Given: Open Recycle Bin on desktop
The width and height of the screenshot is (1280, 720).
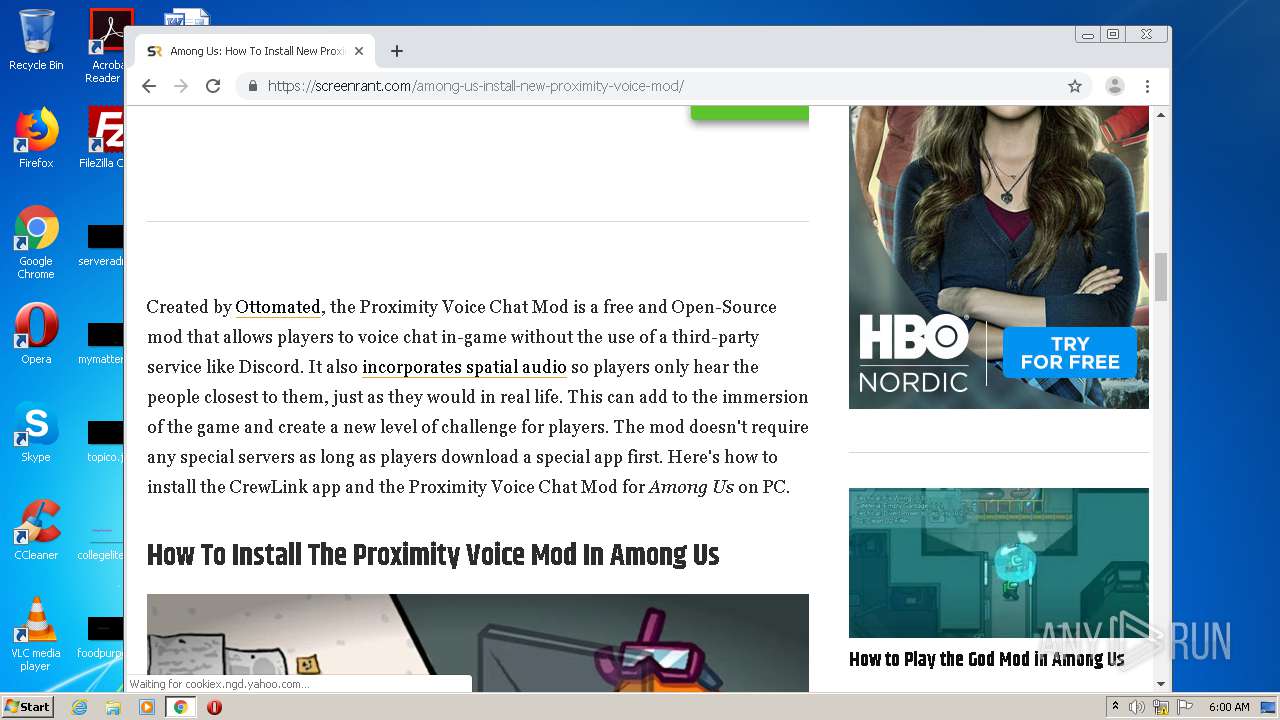Looking at the screenshot, I should coord(36,40).
